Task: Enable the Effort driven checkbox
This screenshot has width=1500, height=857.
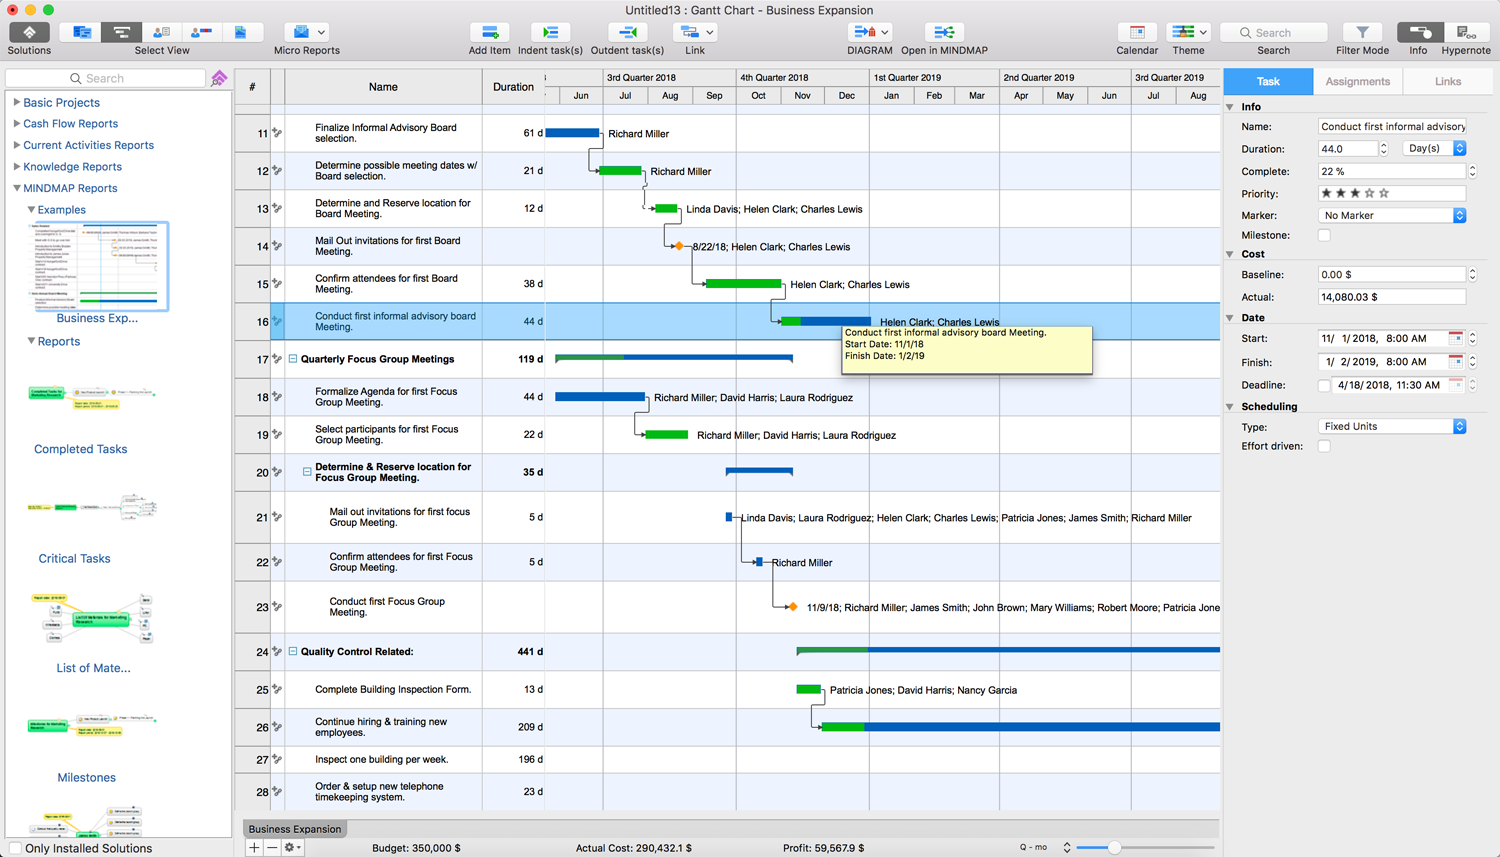Action: 1324,446
